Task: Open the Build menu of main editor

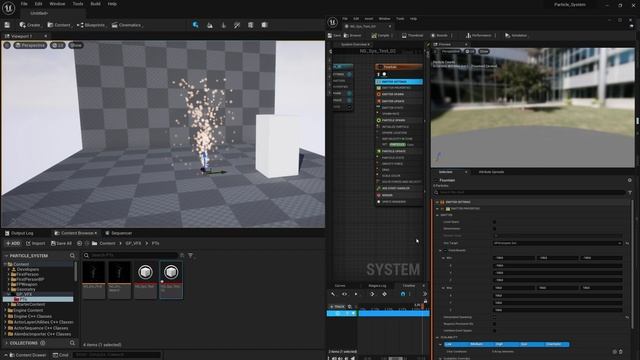Action: coord(96,4)
